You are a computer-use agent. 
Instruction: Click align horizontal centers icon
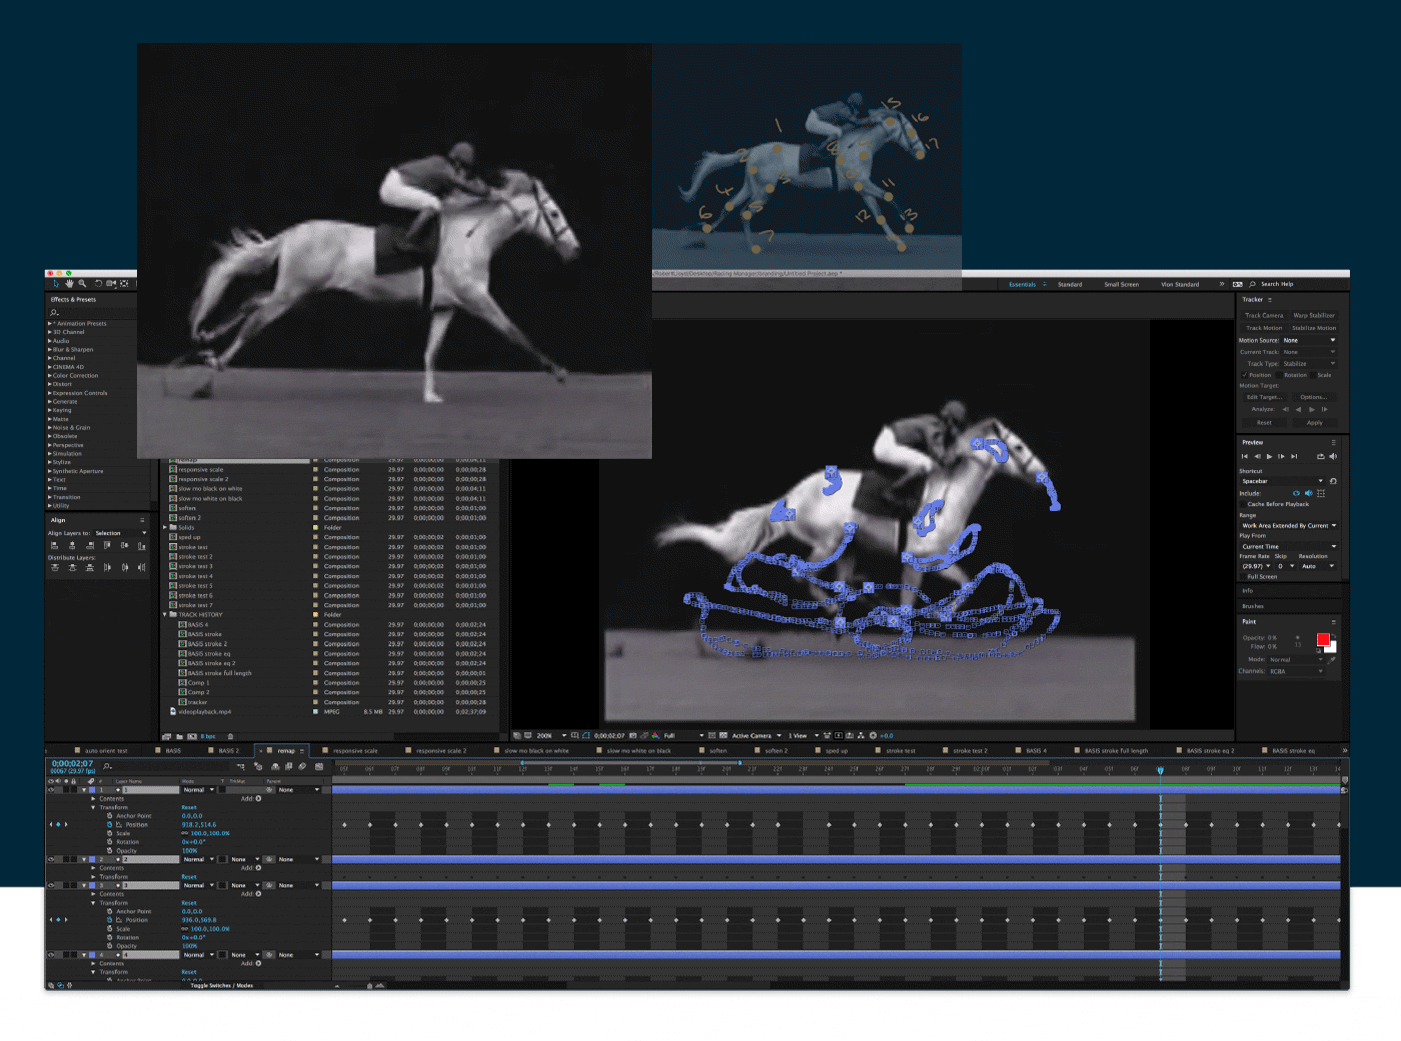tap(72, 546)
